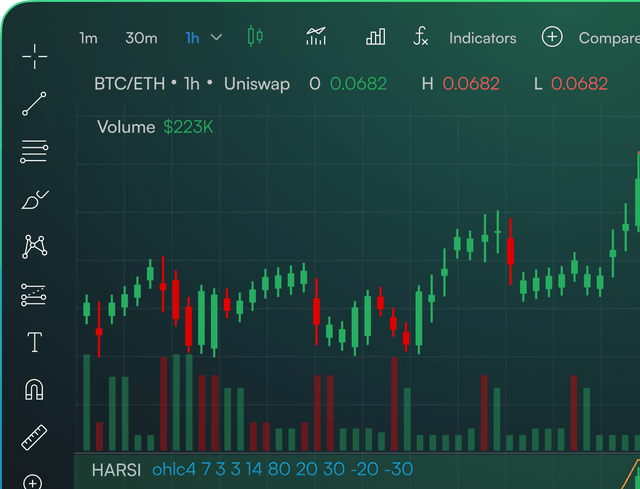Choose the horizontal lines Fibonacci tool
Screen dimensions: 640x489
34,151
